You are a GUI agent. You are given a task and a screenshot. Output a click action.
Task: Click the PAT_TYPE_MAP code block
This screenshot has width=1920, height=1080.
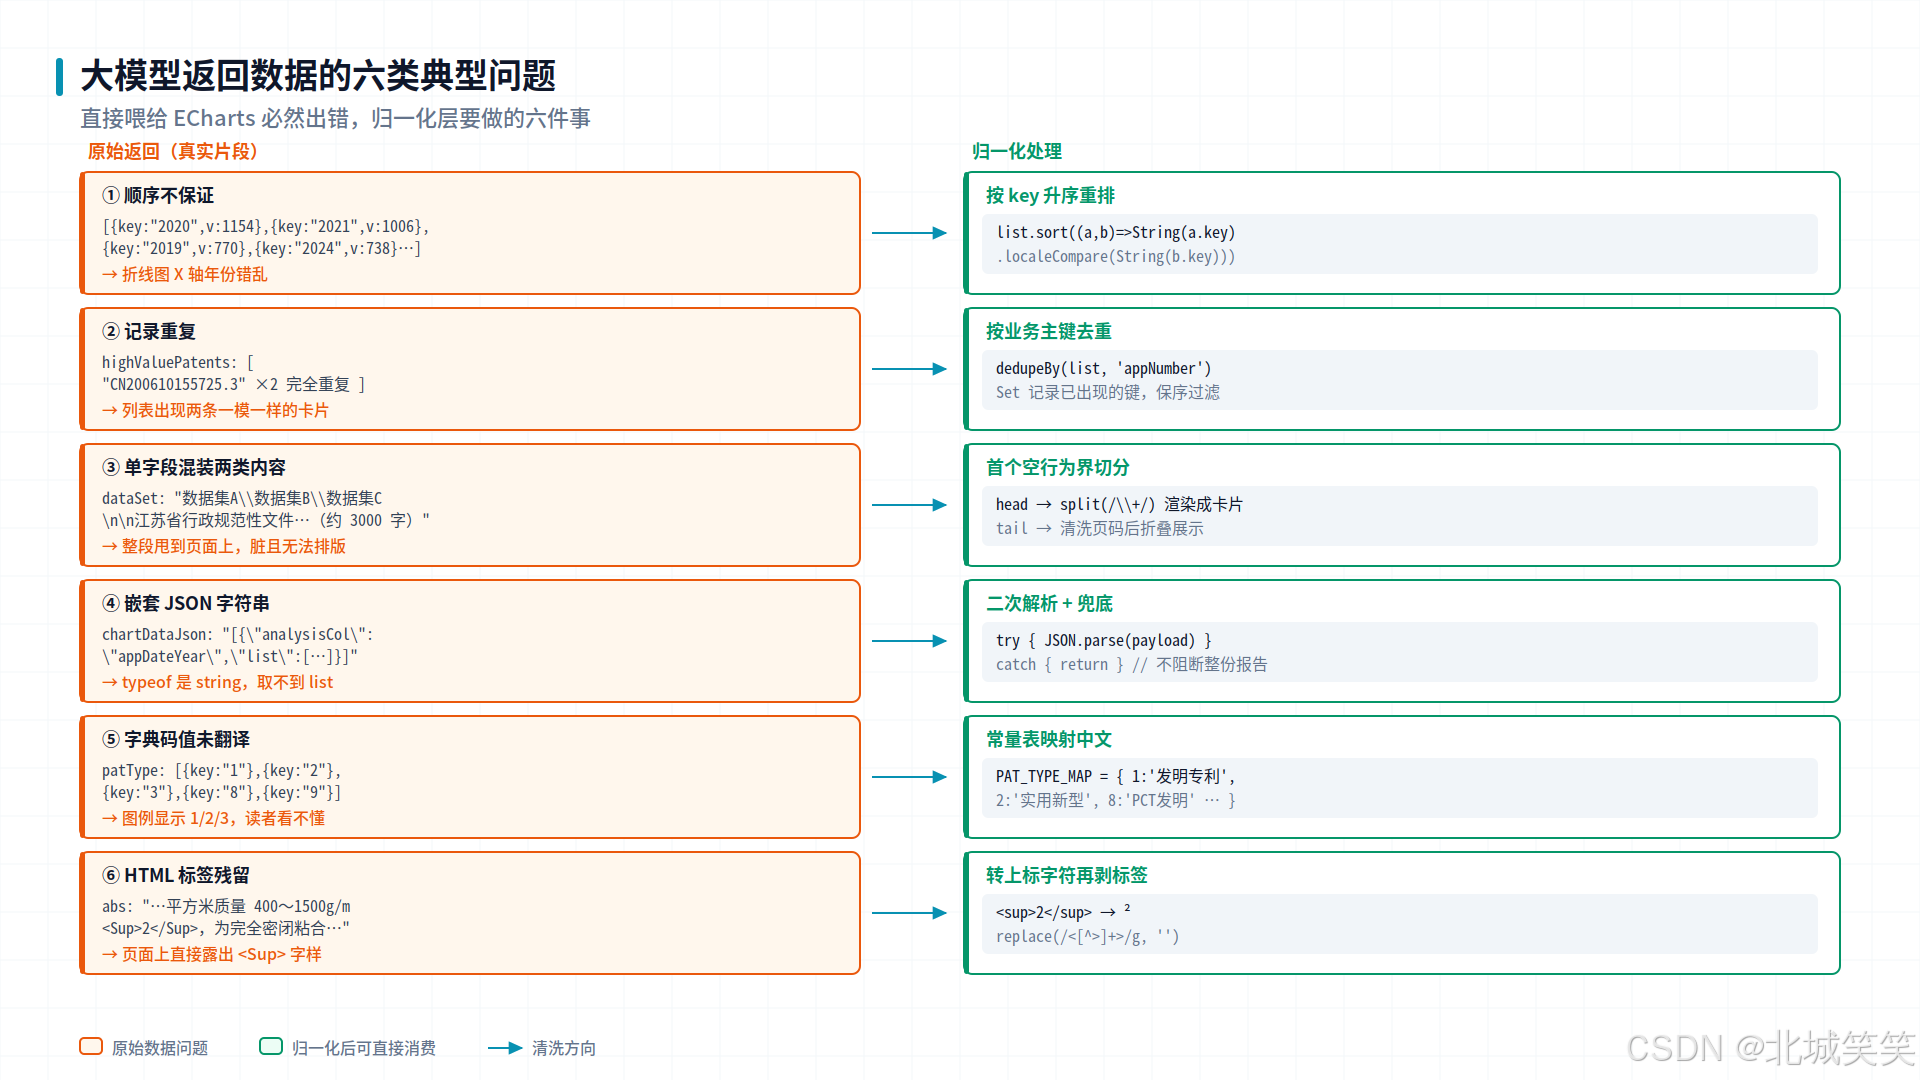(x=1400, y=788)
